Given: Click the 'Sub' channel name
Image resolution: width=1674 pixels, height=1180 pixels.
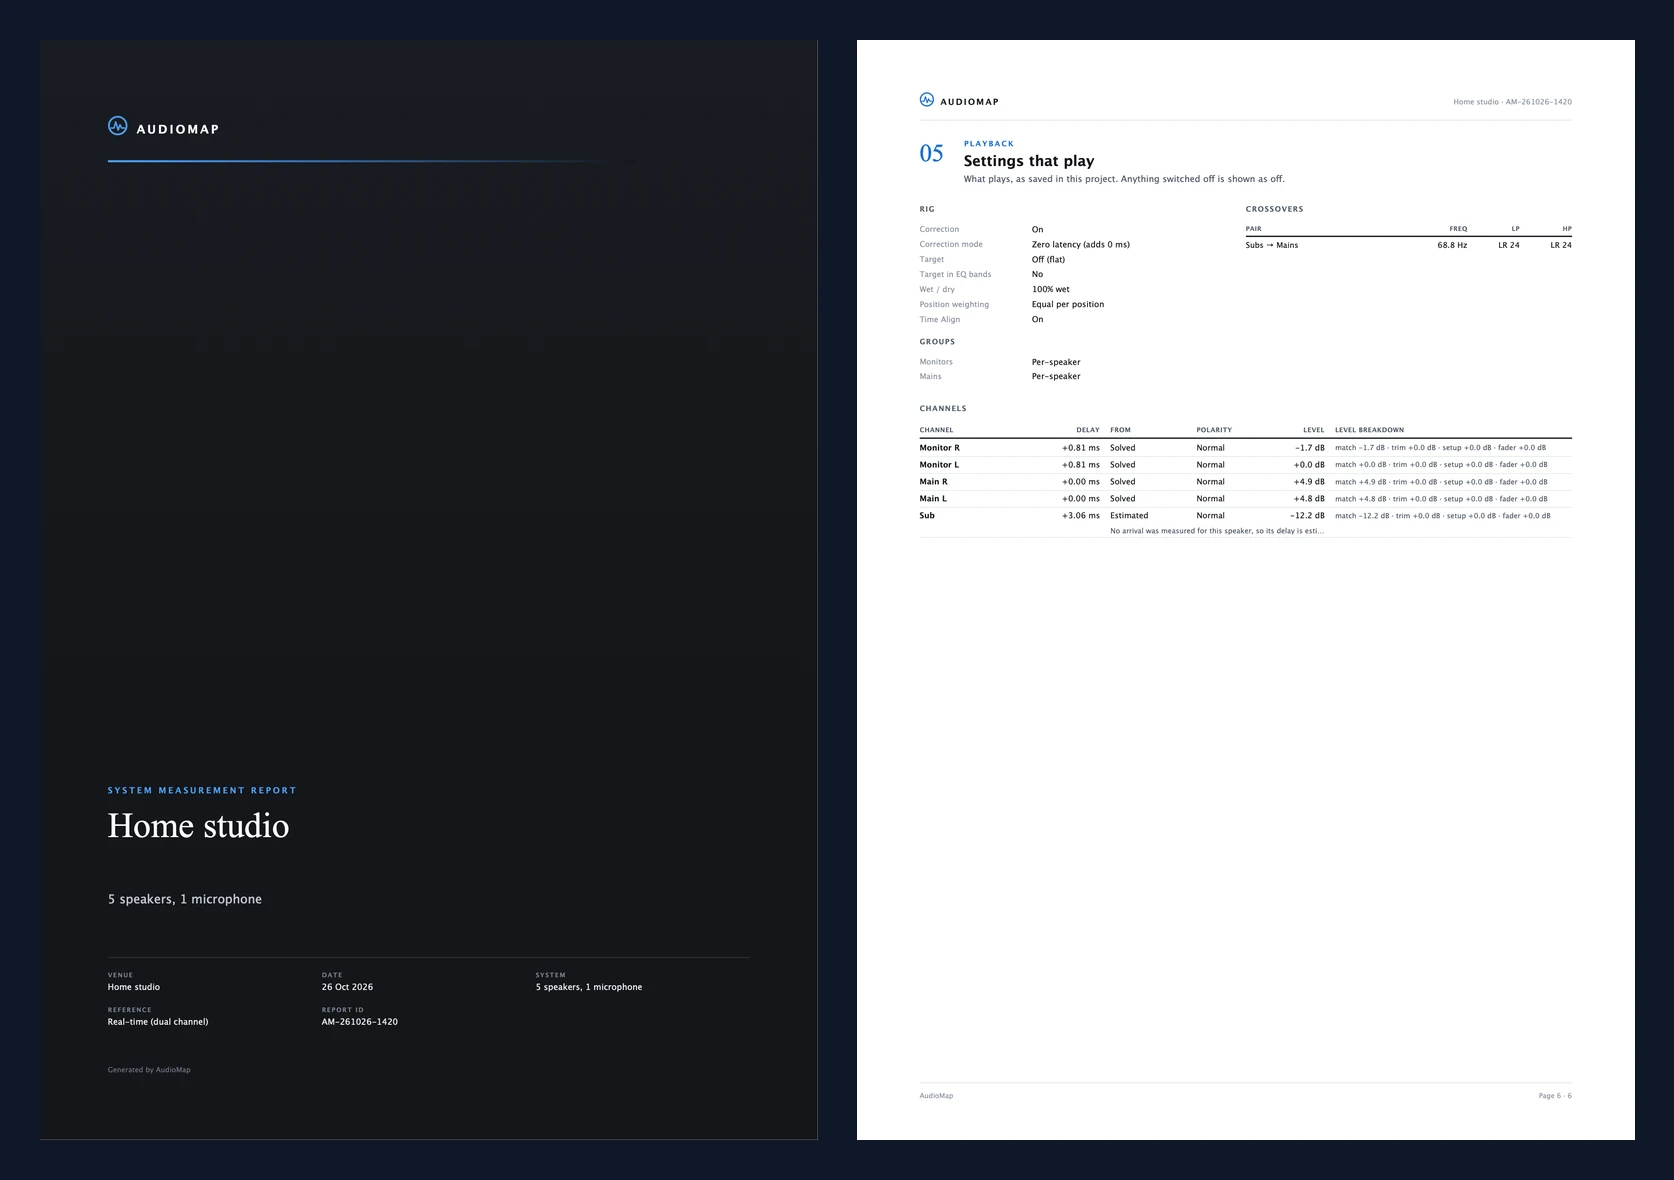Looking at the screenshot, I should (x=927, y=516).
